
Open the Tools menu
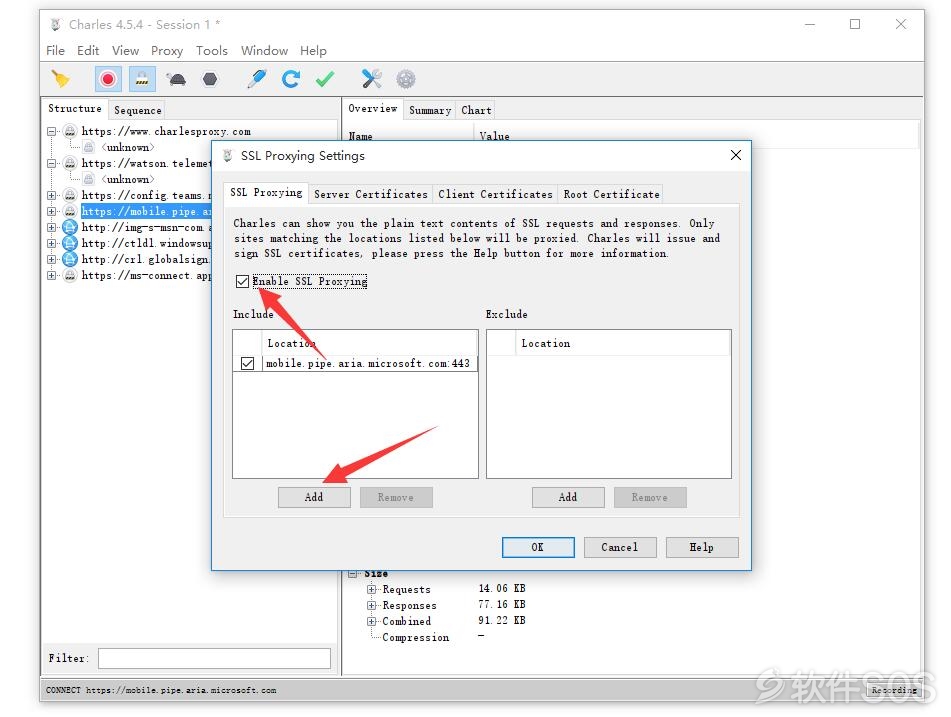tap(212, 50)
